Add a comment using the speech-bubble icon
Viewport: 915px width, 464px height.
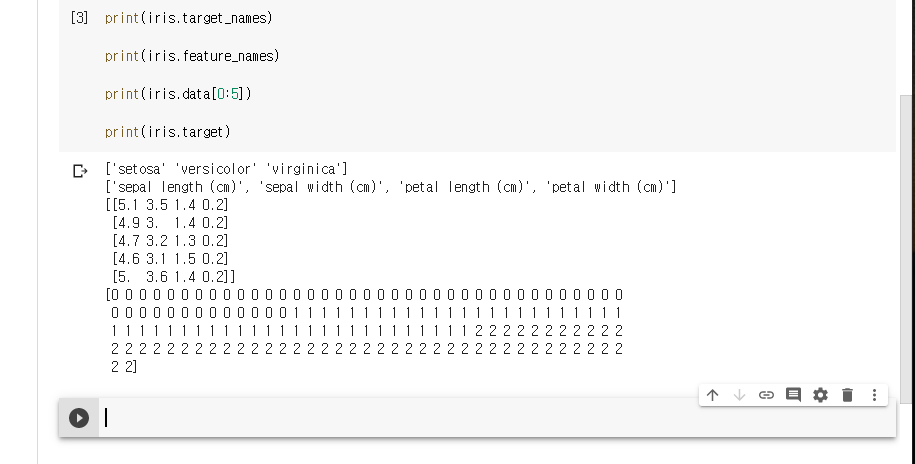(x=793, y=395)
